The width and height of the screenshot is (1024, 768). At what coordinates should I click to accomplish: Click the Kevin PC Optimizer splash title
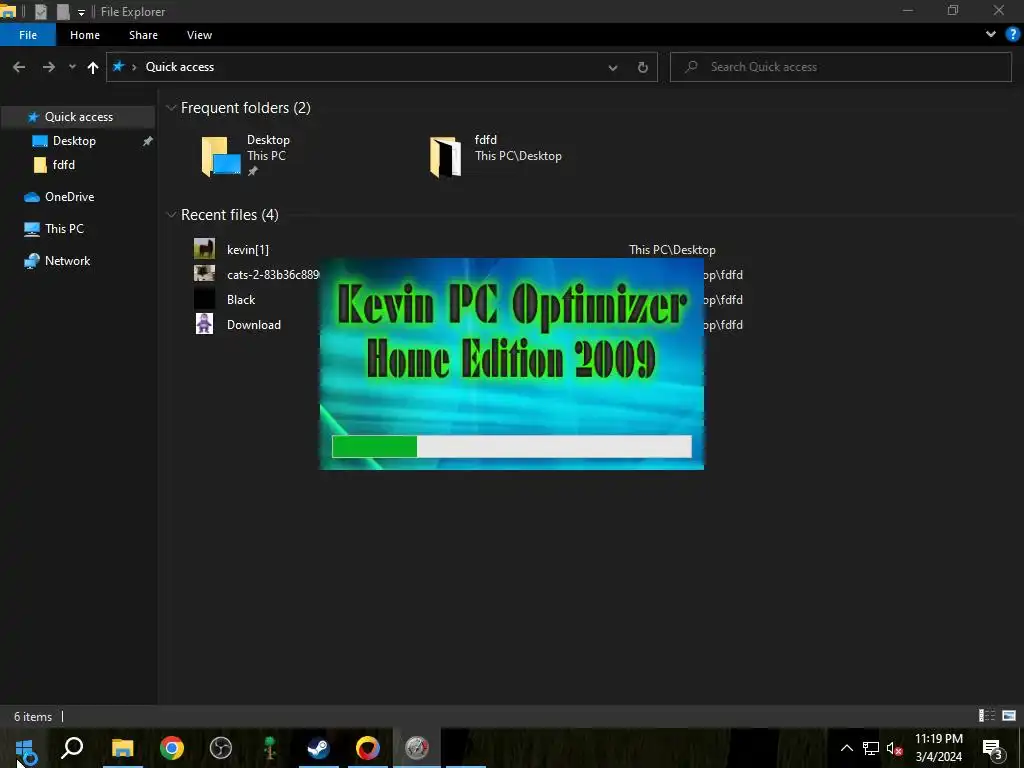[x=511, y=330]
